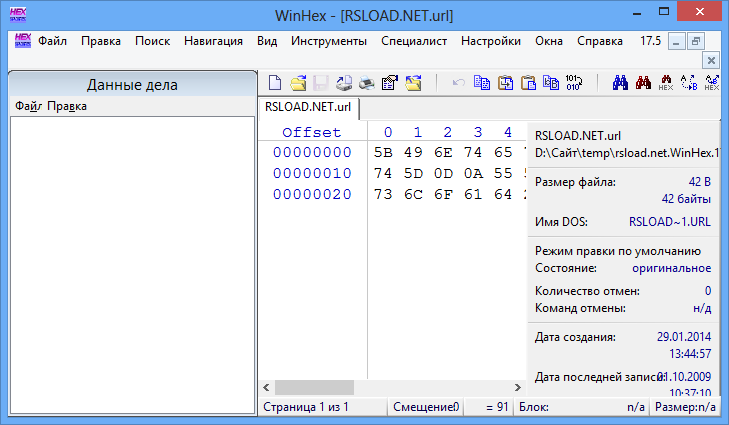729x425 pixels.
Task: Select offset row 00000010
Action: pos(312,173)
